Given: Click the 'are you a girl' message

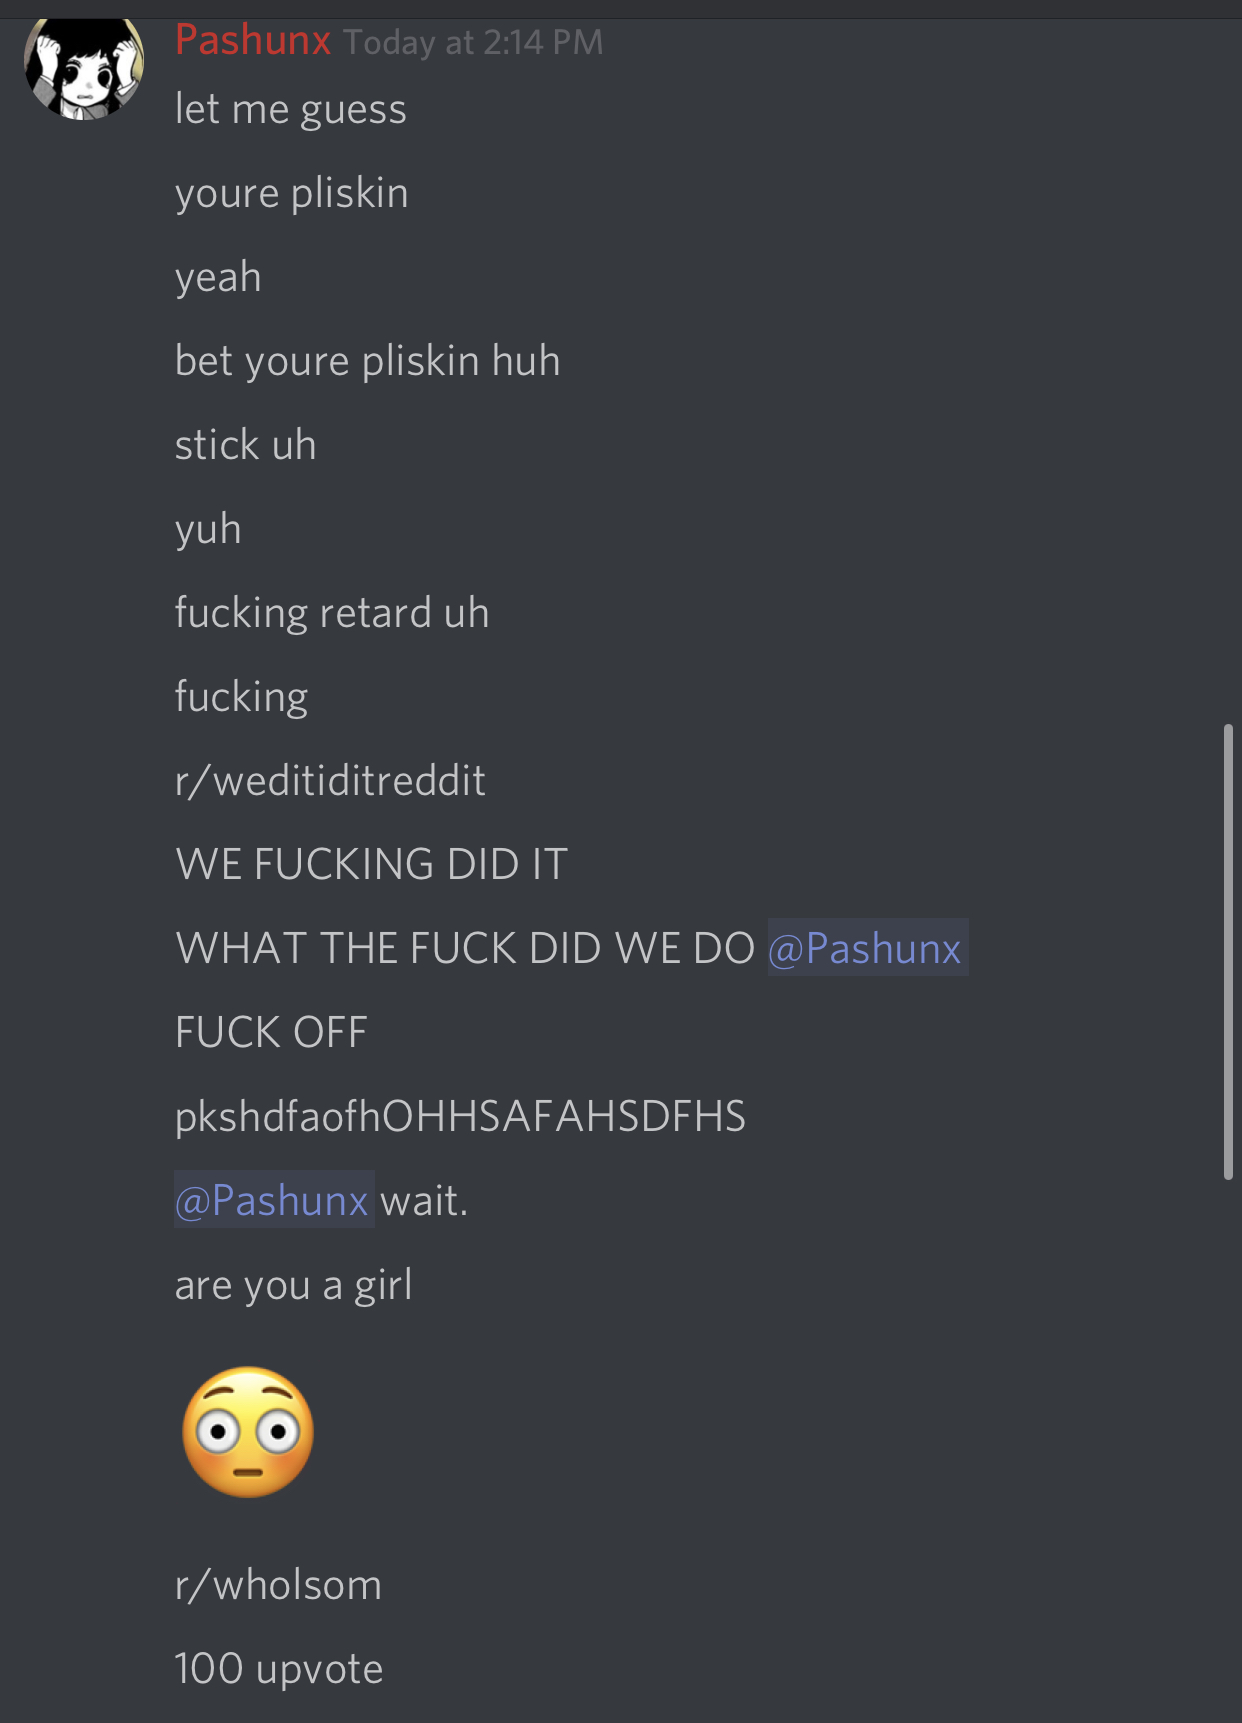Looking at the screenshot, I should point(294,1285).
